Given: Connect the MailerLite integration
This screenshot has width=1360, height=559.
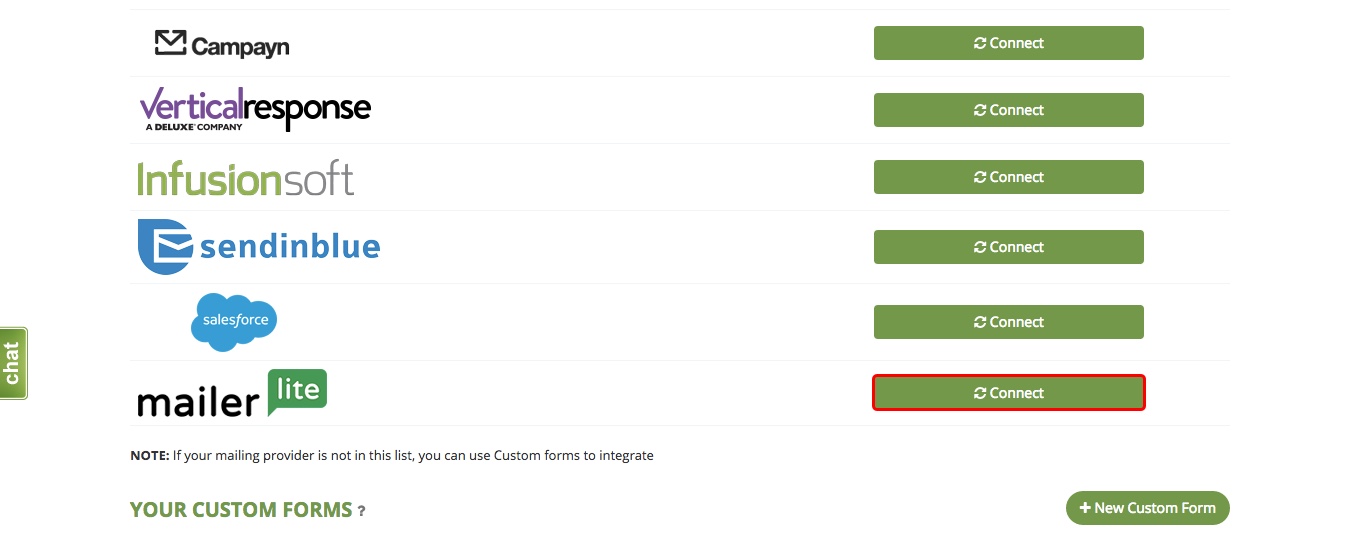Looking at the screenshot, I should tap(1008, 393).
